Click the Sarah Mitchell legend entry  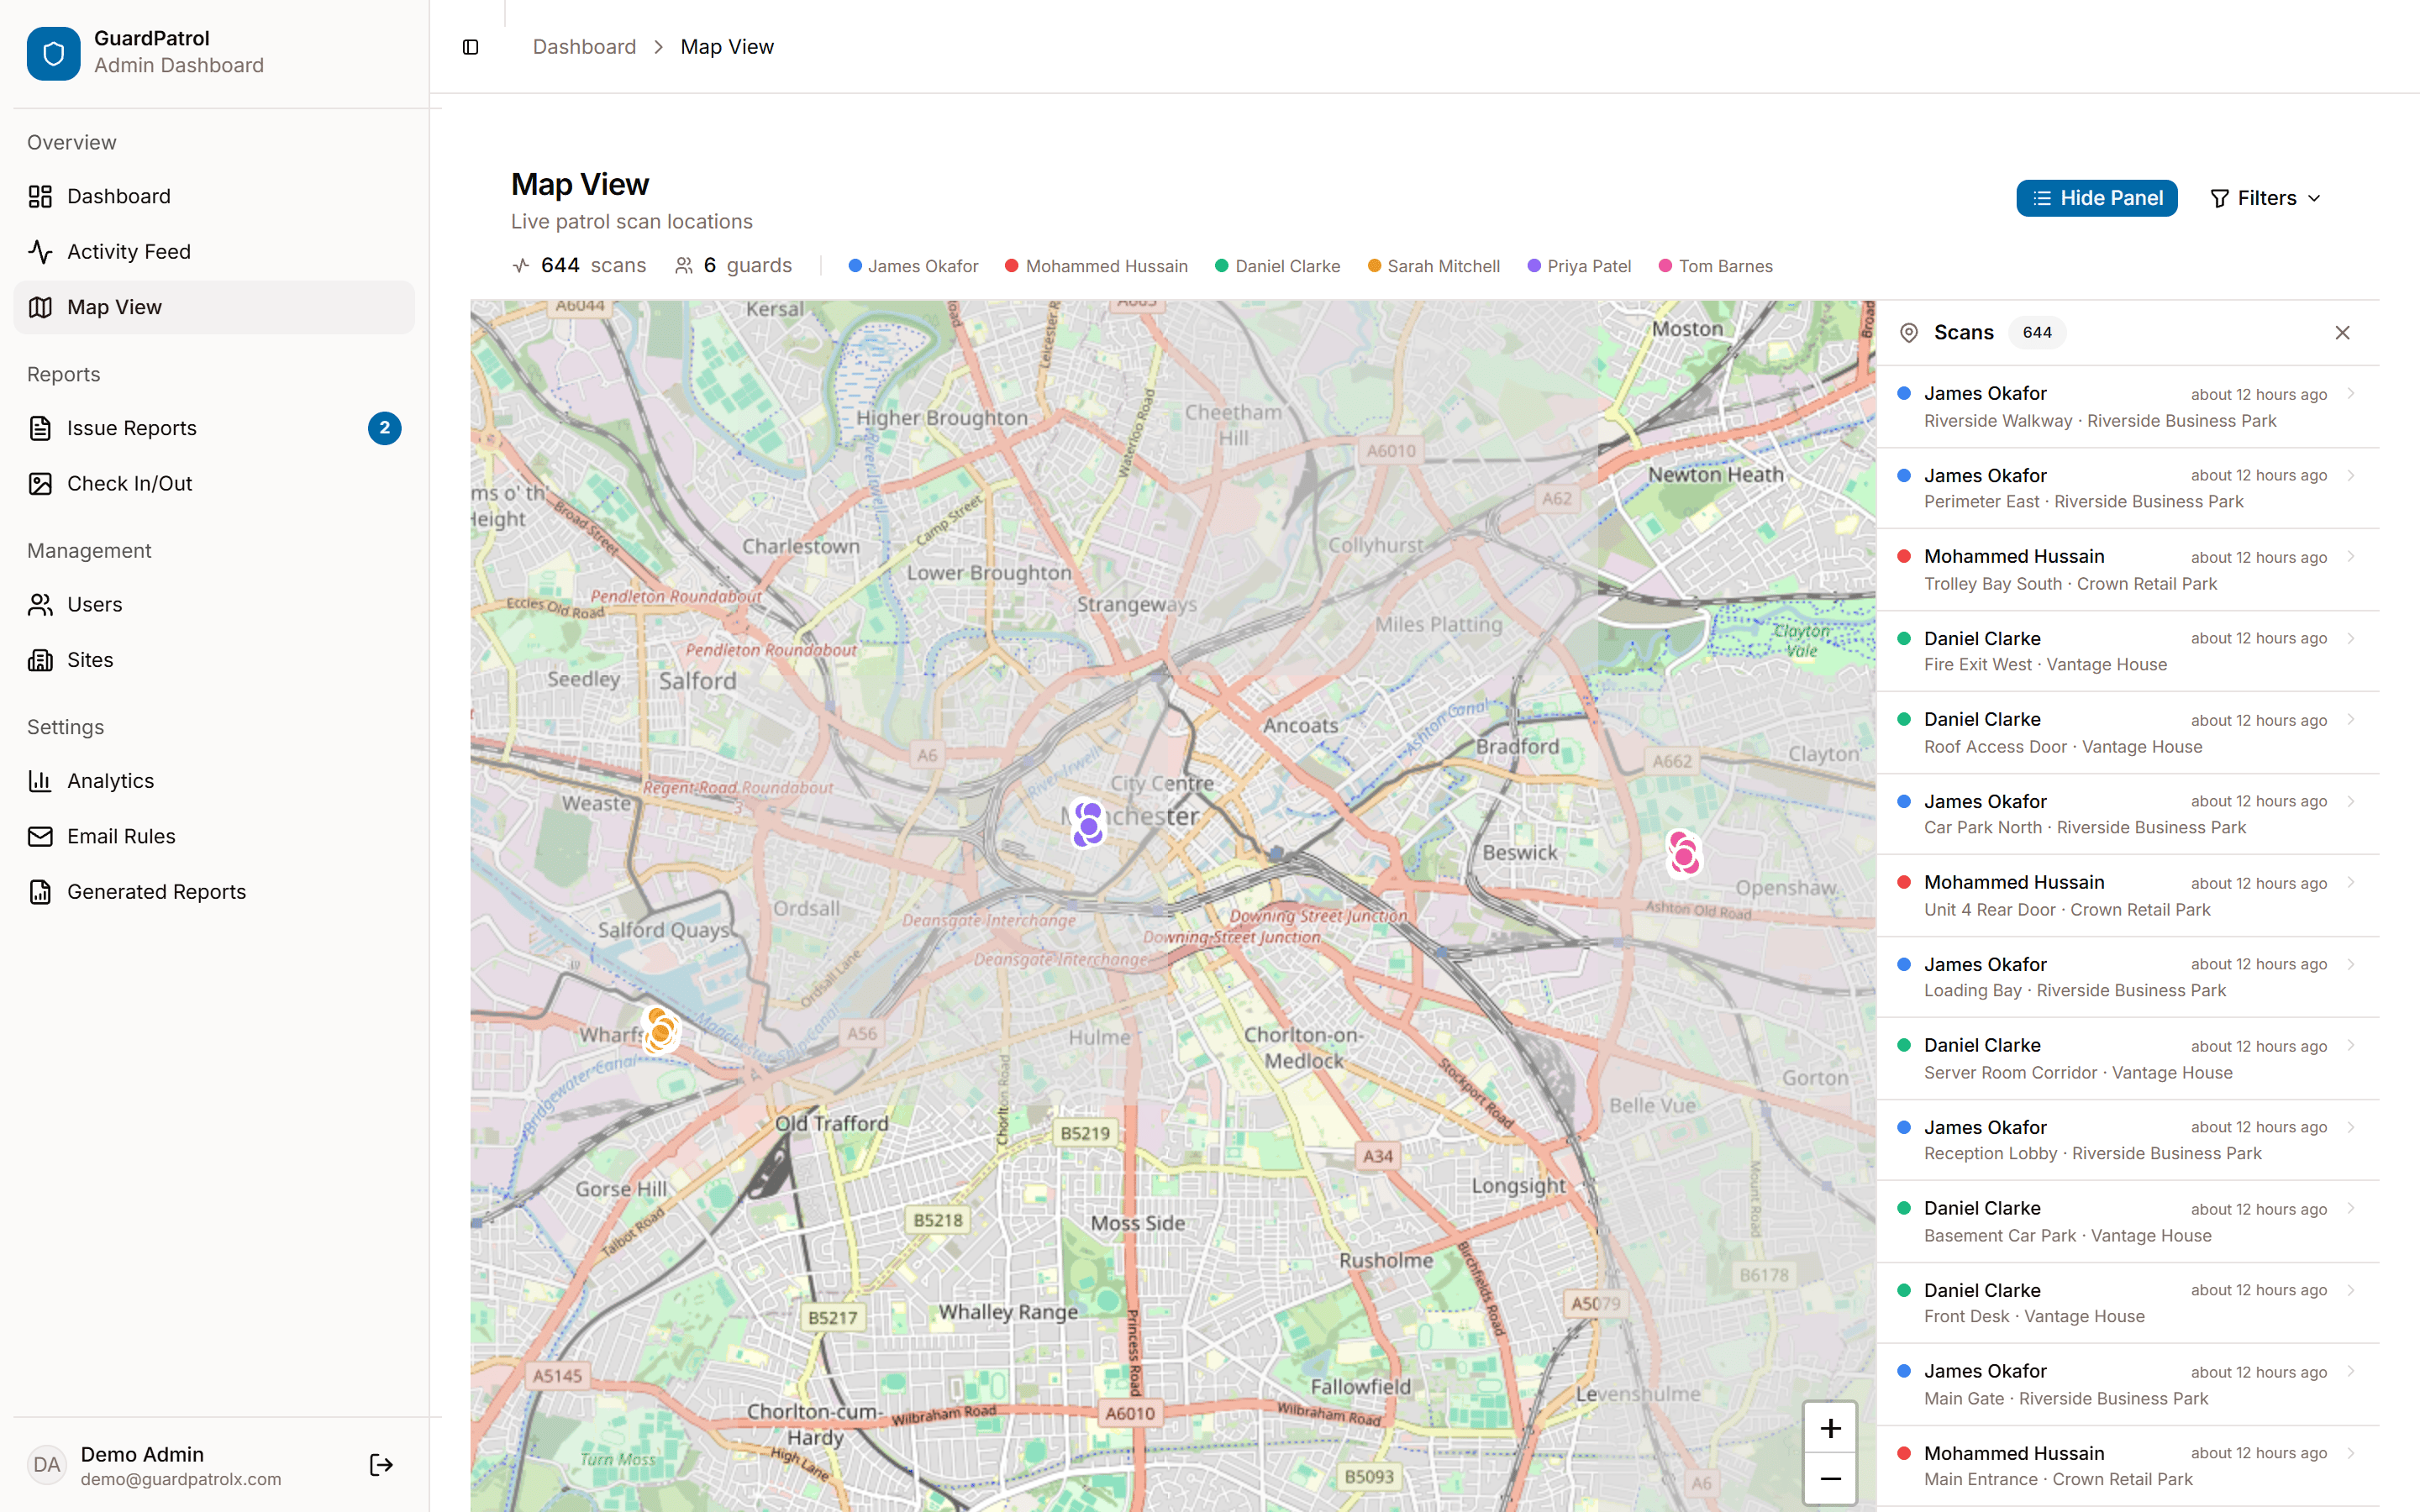[x=1433, y=266]
